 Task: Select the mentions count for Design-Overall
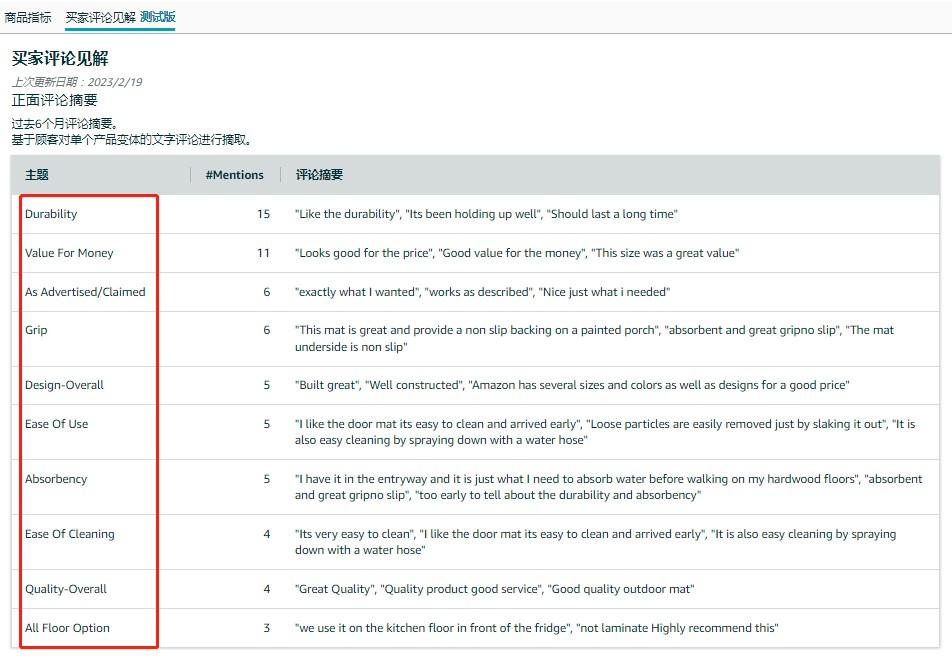tap(267, 385)
